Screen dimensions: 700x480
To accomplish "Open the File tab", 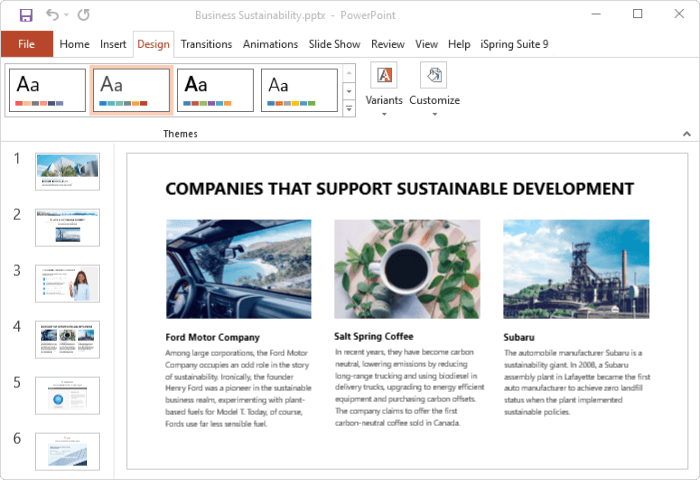I will coord(27,44).
